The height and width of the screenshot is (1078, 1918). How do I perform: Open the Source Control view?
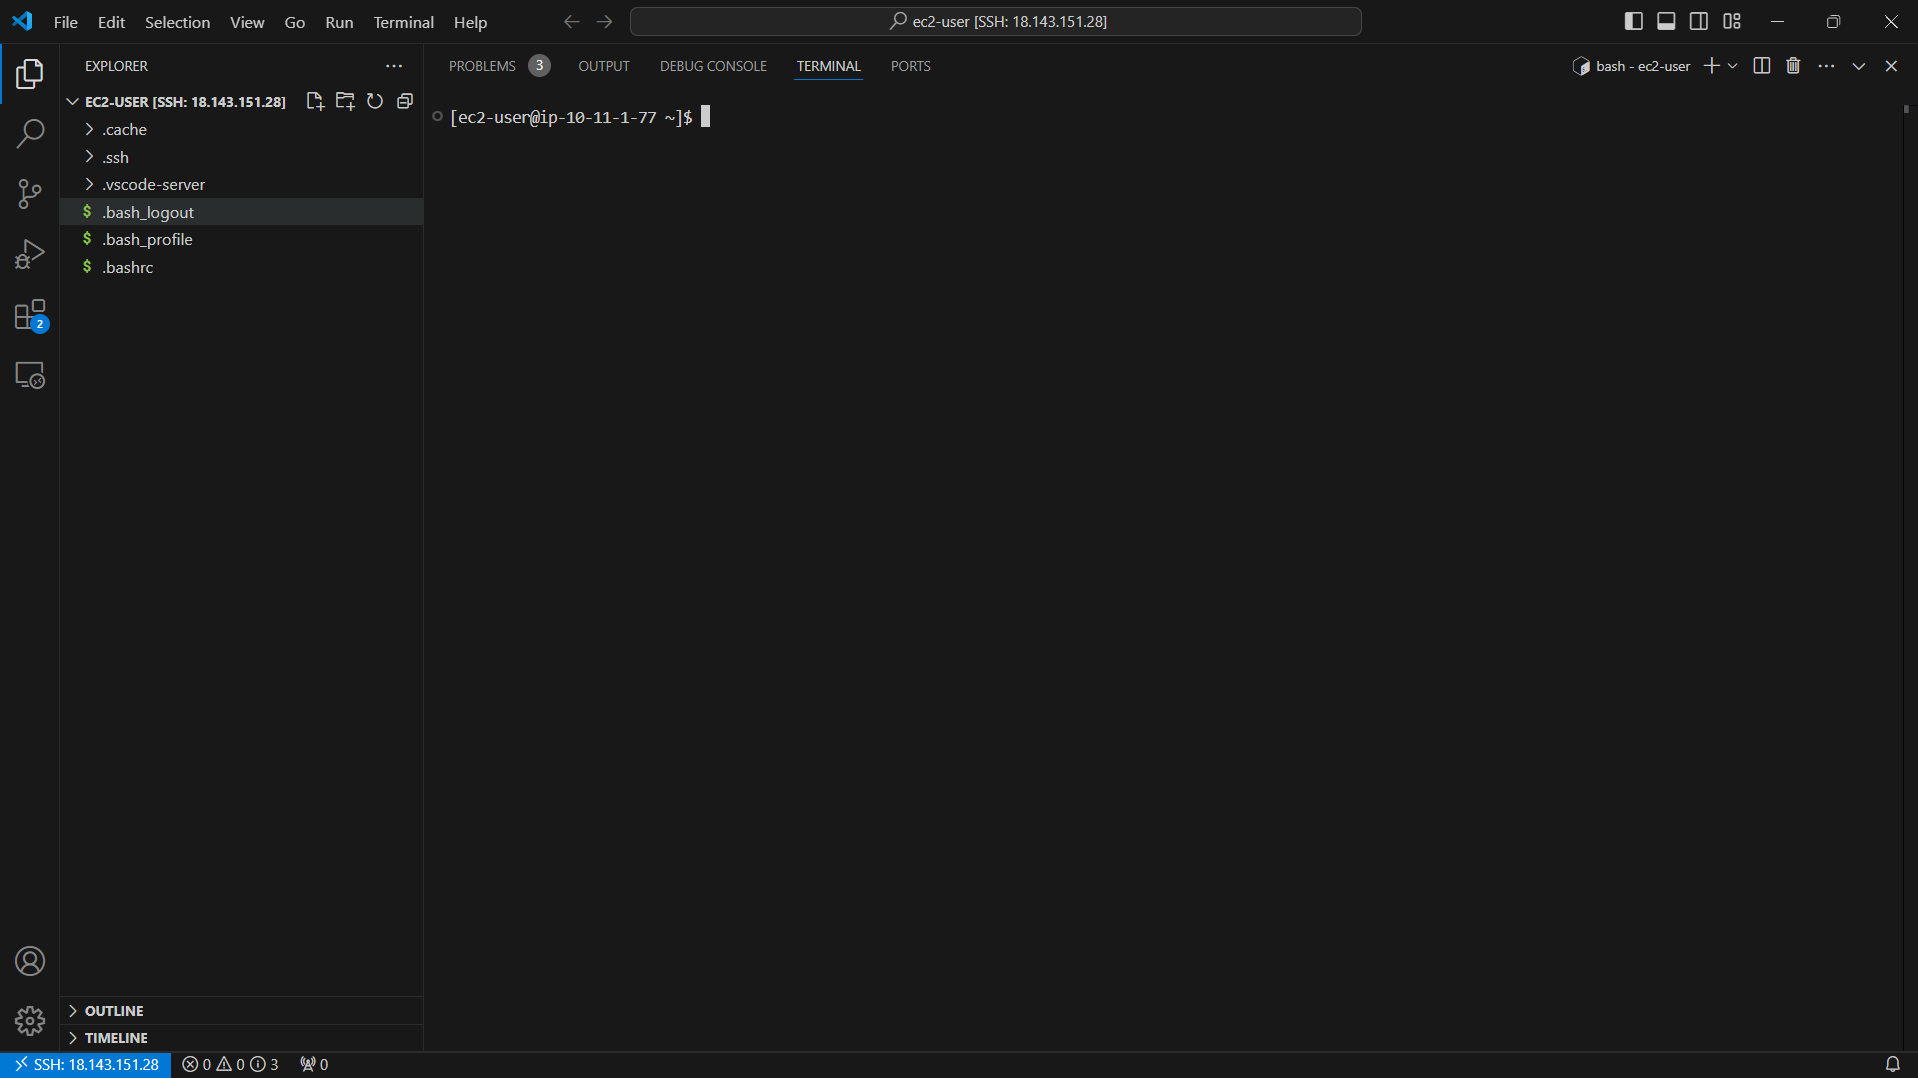click(x=30, y=194)
